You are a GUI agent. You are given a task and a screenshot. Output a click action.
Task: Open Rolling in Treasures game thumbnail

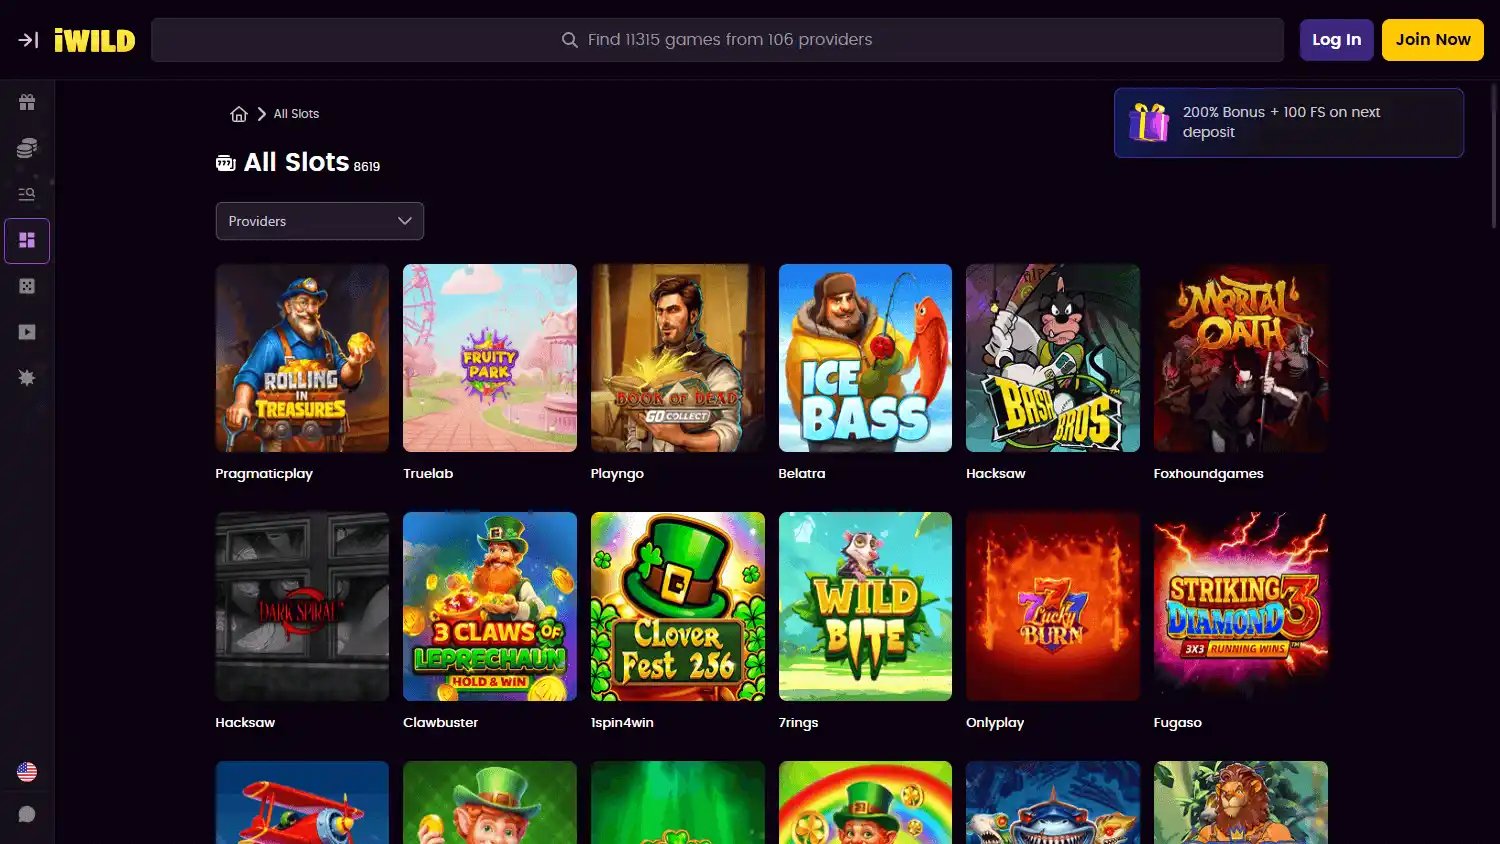click(302, 358)
